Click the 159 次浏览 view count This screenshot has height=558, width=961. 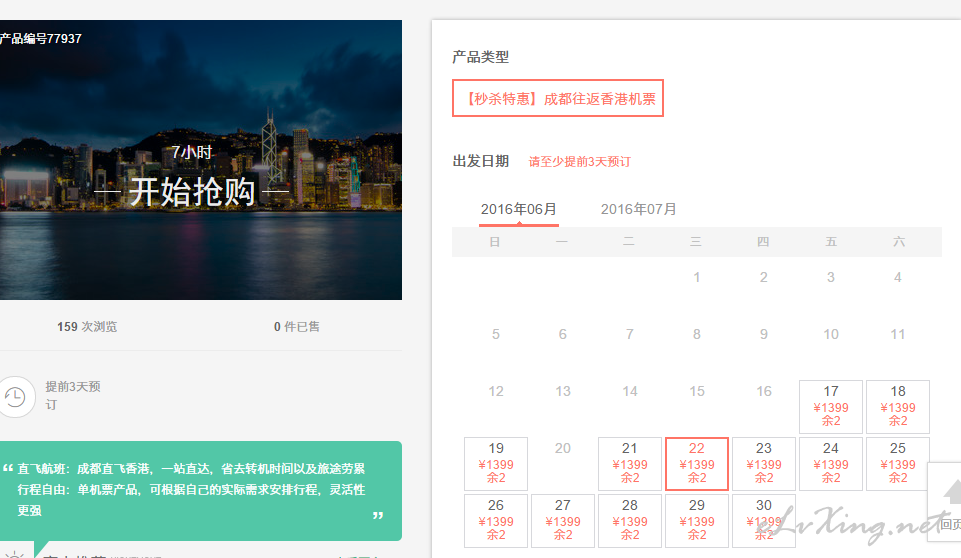(x=87, y=327)
